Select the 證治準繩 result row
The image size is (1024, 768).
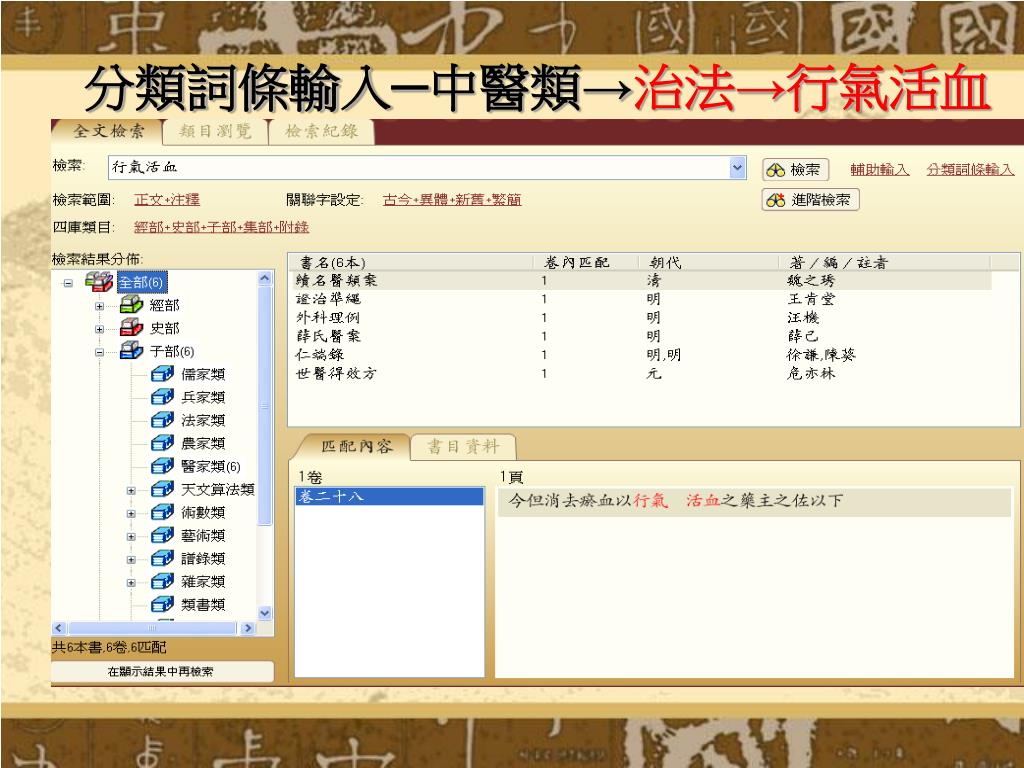pos(641,299)
